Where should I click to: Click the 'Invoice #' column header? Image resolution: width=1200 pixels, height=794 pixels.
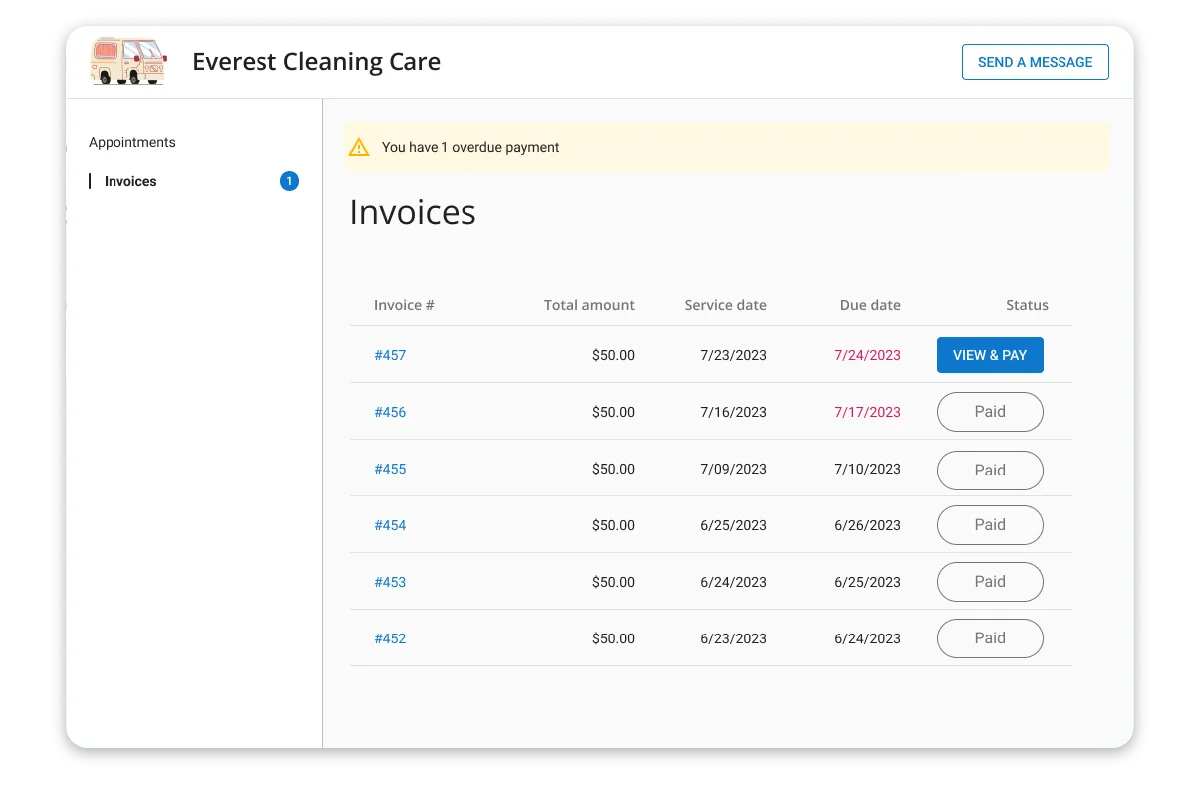(x=404, y=305)
